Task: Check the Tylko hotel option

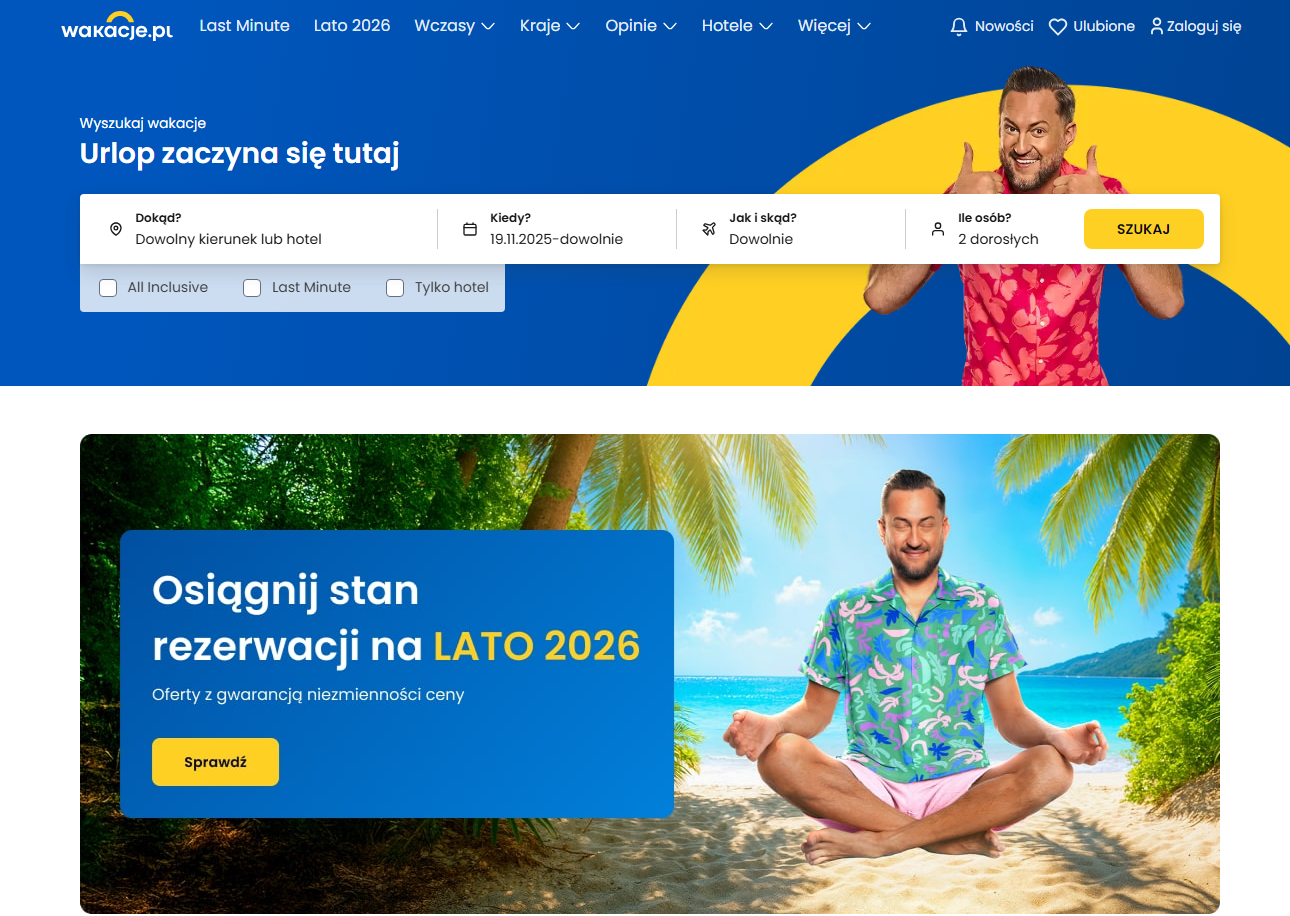Action: coord(395,288)
